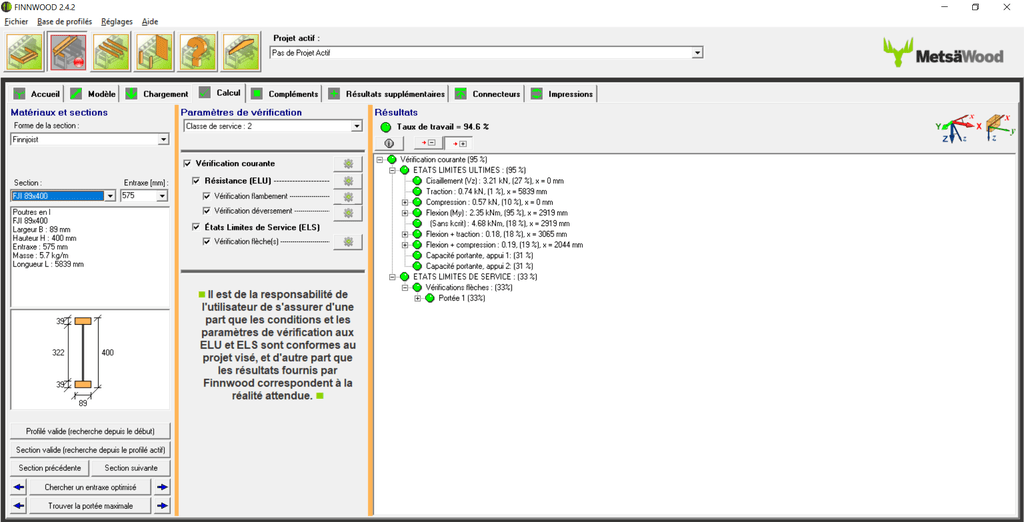The height and width of the screenshot is (522, 1024).
Task: Click Section valide (recherche depuis le profilé actif)
Action: pos(91,449)
